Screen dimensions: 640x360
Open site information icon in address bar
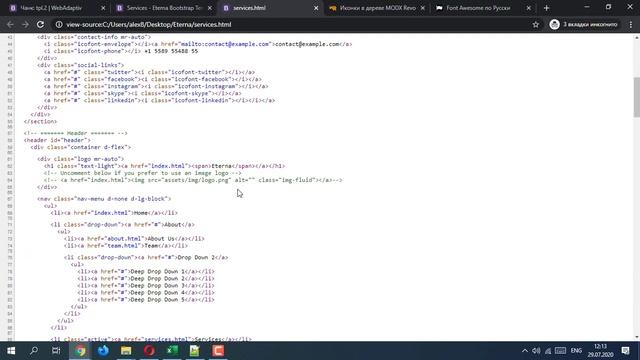click(59, 24)
